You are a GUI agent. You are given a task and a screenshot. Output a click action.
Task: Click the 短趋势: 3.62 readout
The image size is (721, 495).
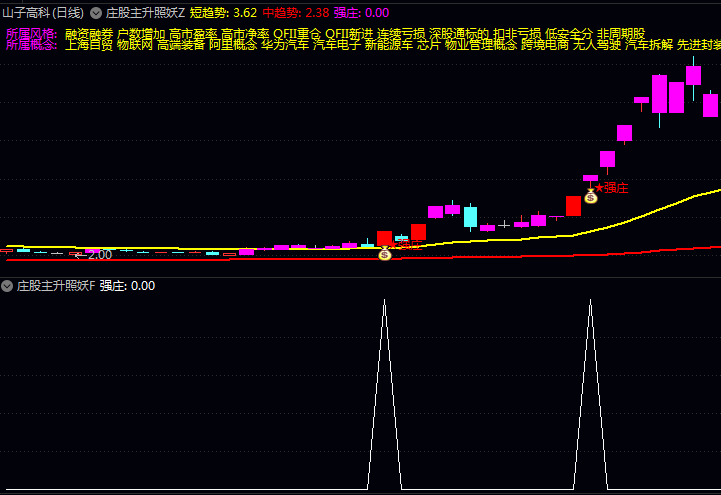[x=223, y=13]
